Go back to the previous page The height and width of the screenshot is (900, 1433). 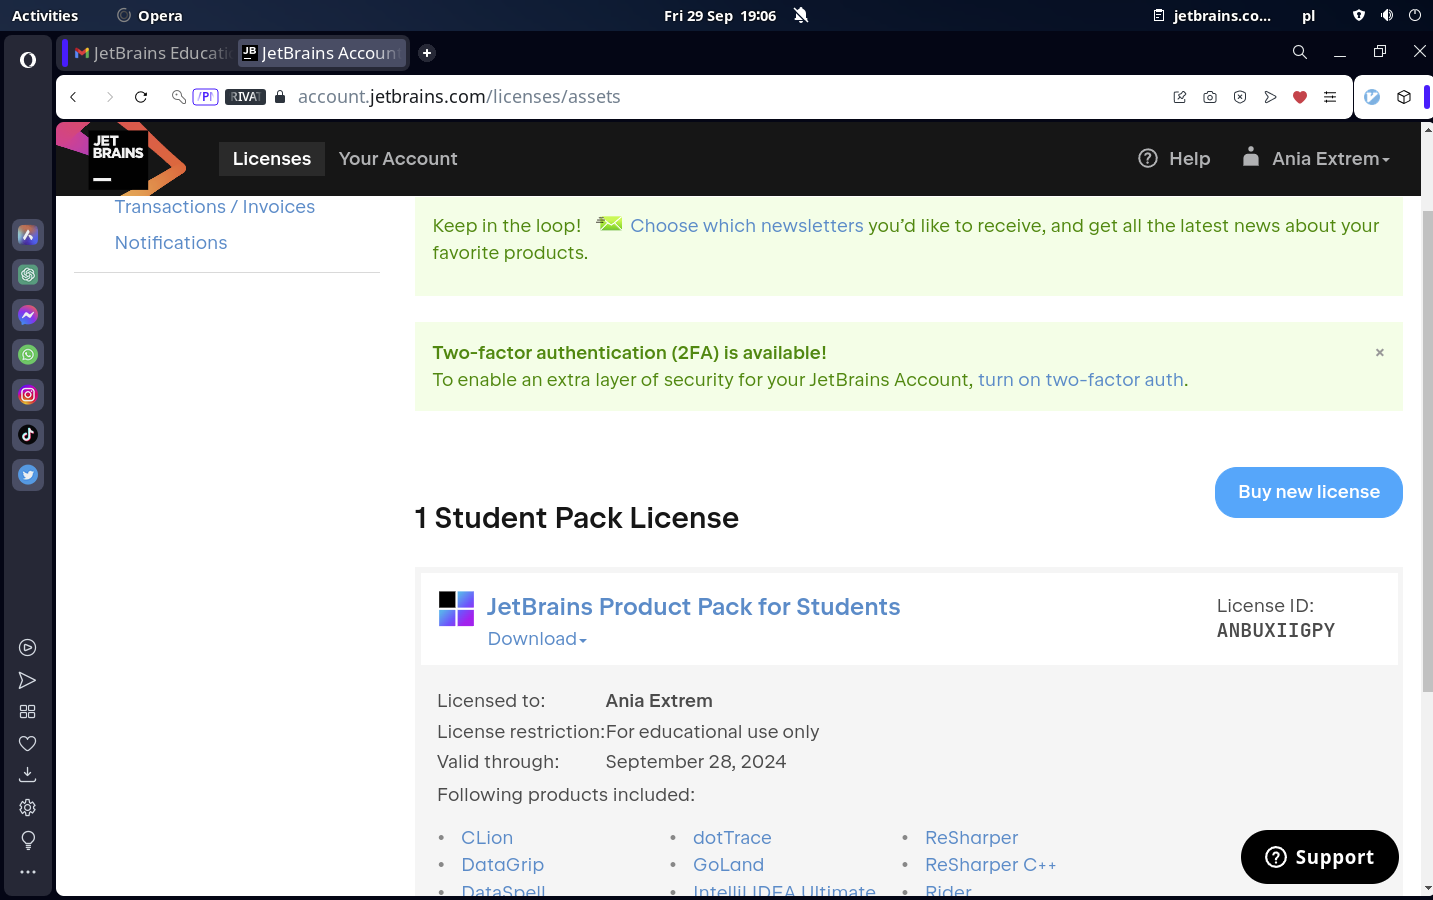73,97
